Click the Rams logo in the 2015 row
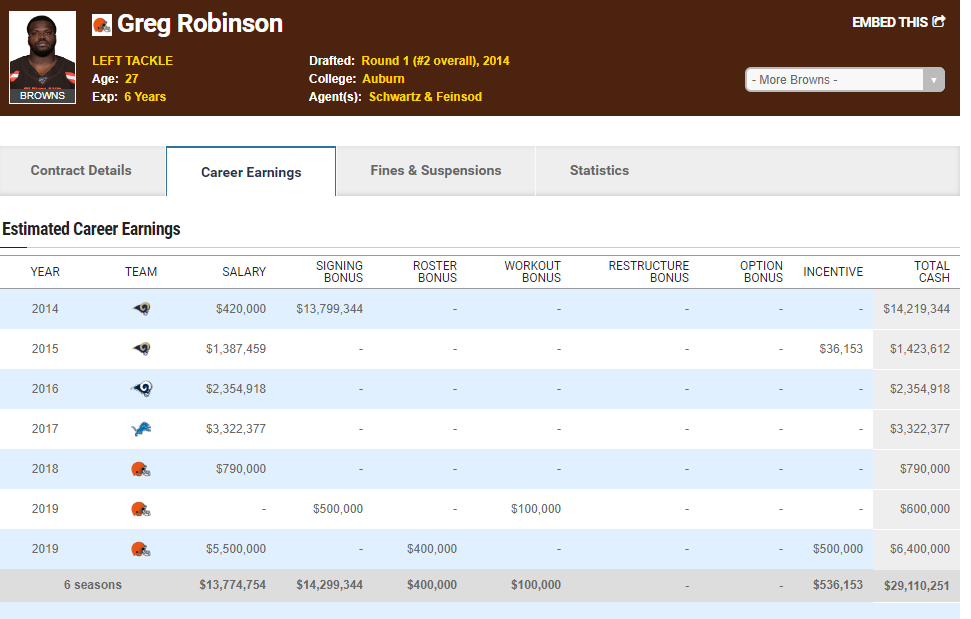The width and height of the screenshot is (971, 619). pos(141,349)
